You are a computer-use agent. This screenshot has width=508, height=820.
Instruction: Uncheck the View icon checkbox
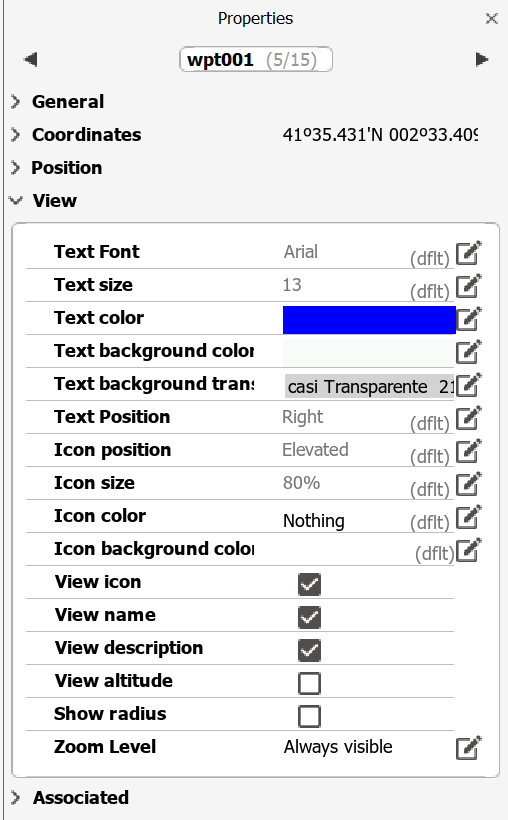pyautogui.click(x=309, y=584)
